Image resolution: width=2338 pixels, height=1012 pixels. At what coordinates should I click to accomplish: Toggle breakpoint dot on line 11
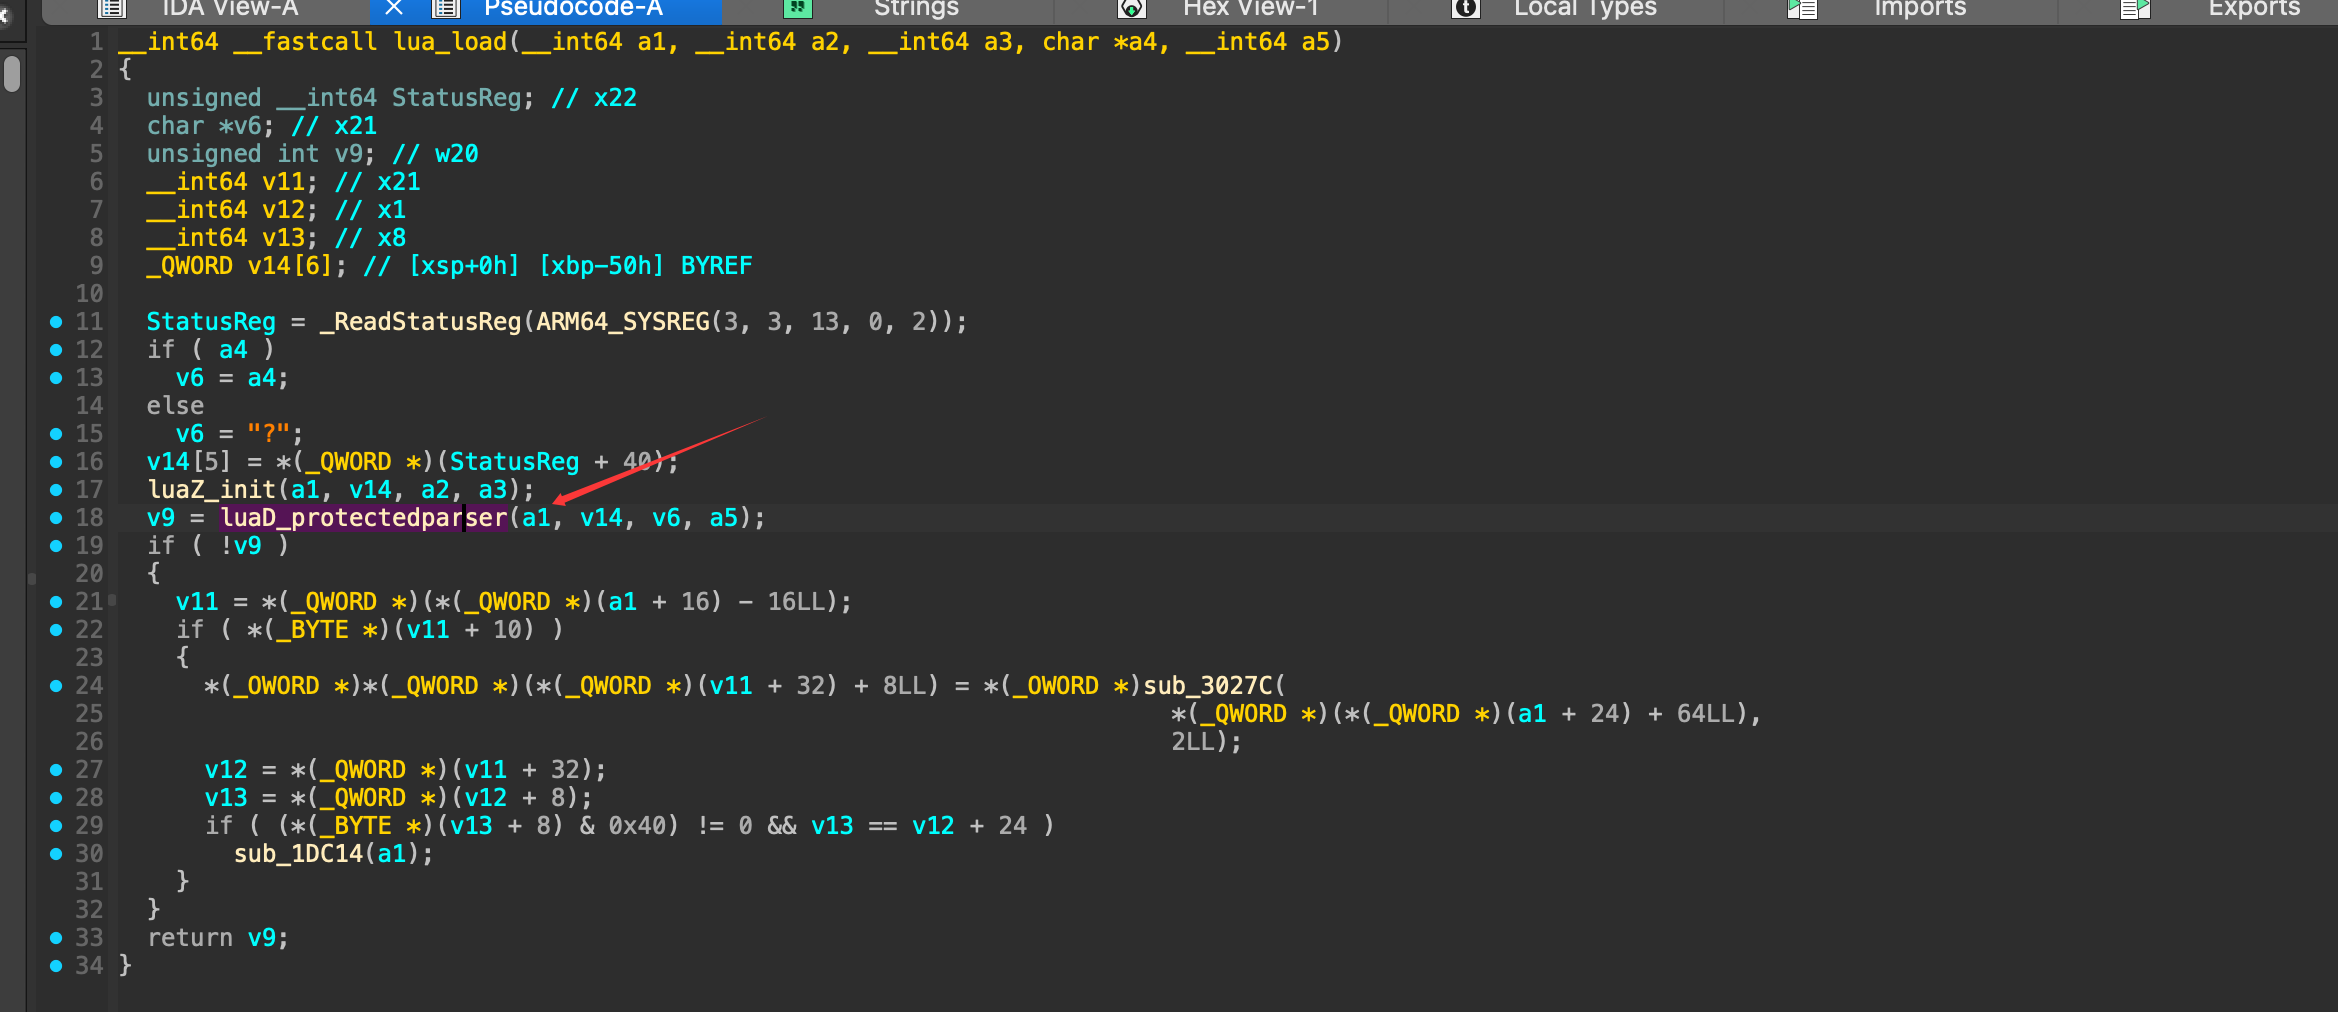coord(56,322)
